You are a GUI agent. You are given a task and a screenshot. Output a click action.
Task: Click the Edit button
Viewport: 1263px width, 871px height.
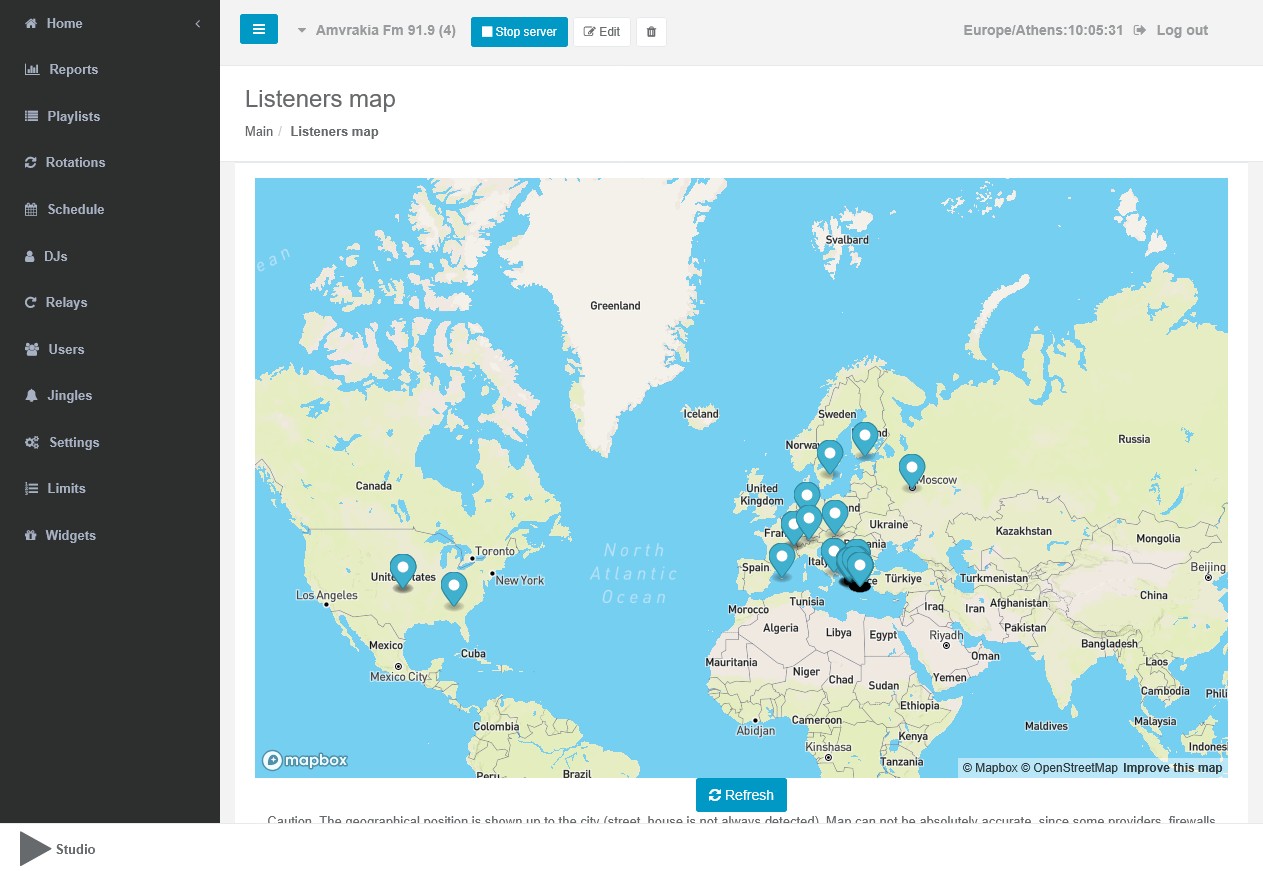[601, 32]
